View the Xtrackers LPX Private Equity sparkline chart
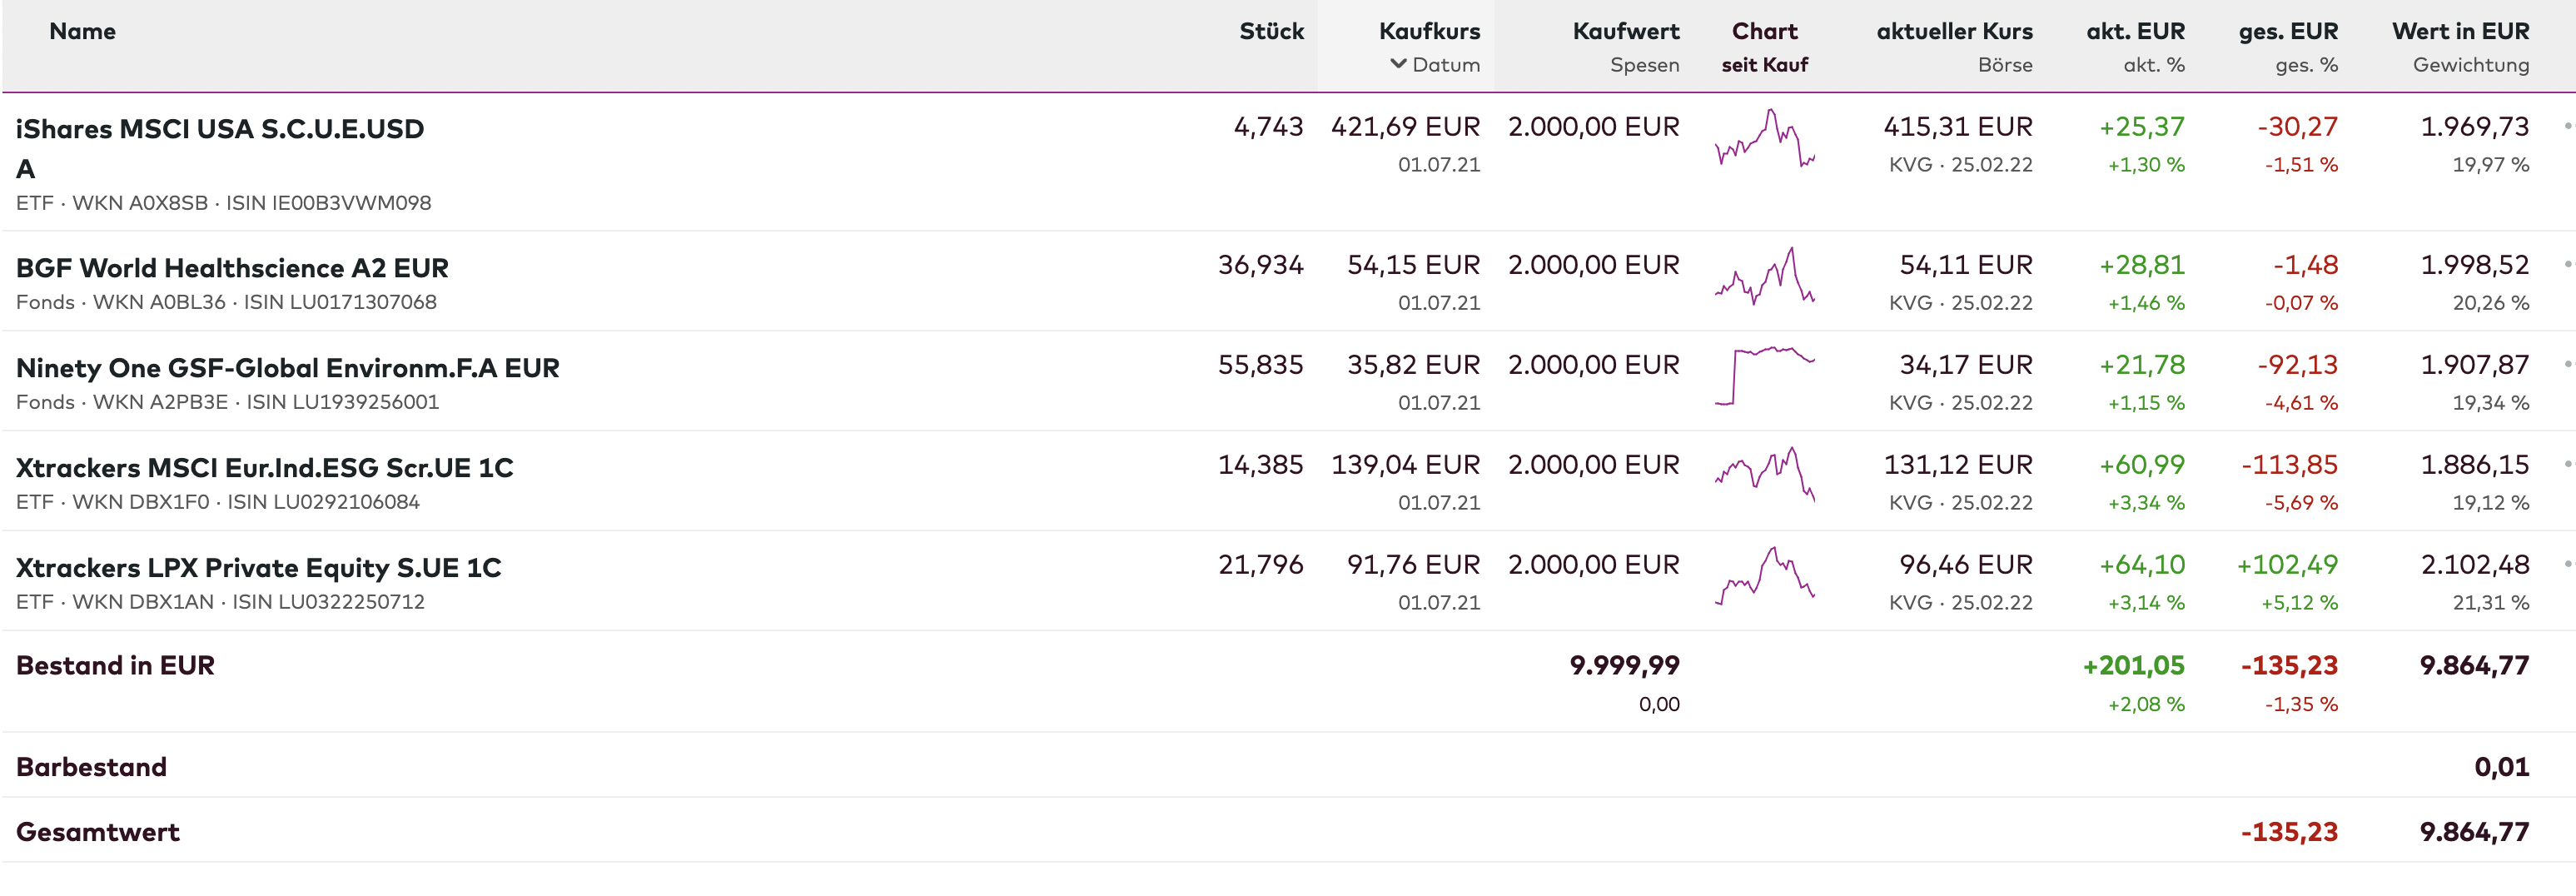The width and height of the screenshot is (2576, 896). tap(1764, 576)
